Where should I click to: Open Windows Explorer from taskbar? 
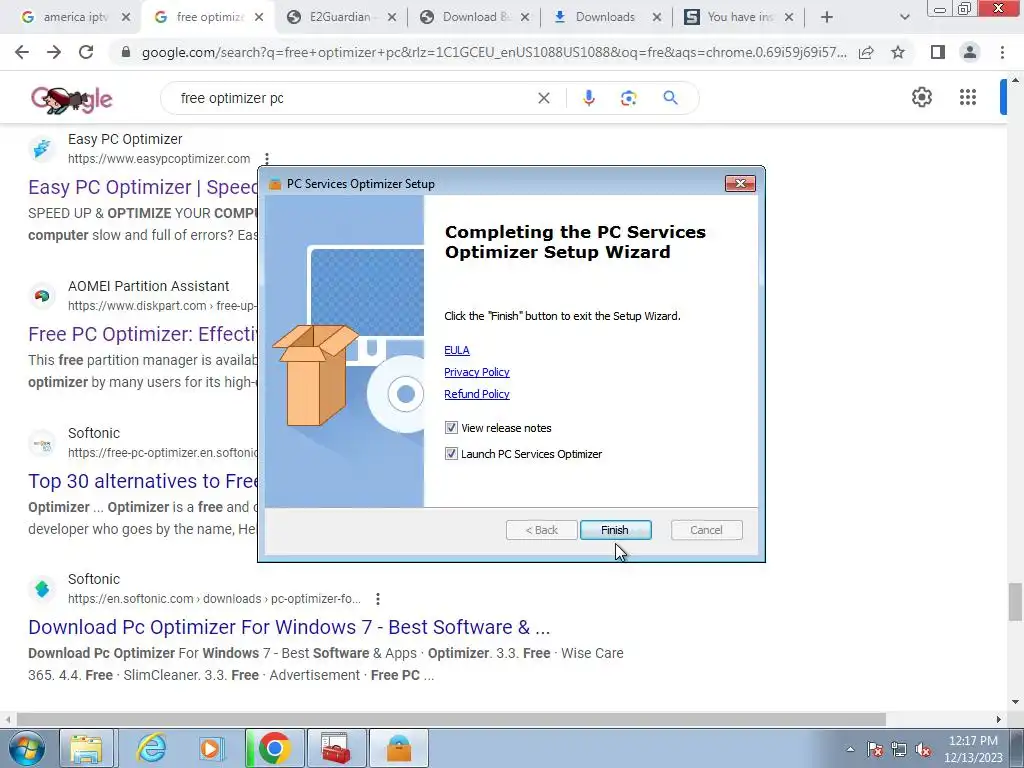86,748
